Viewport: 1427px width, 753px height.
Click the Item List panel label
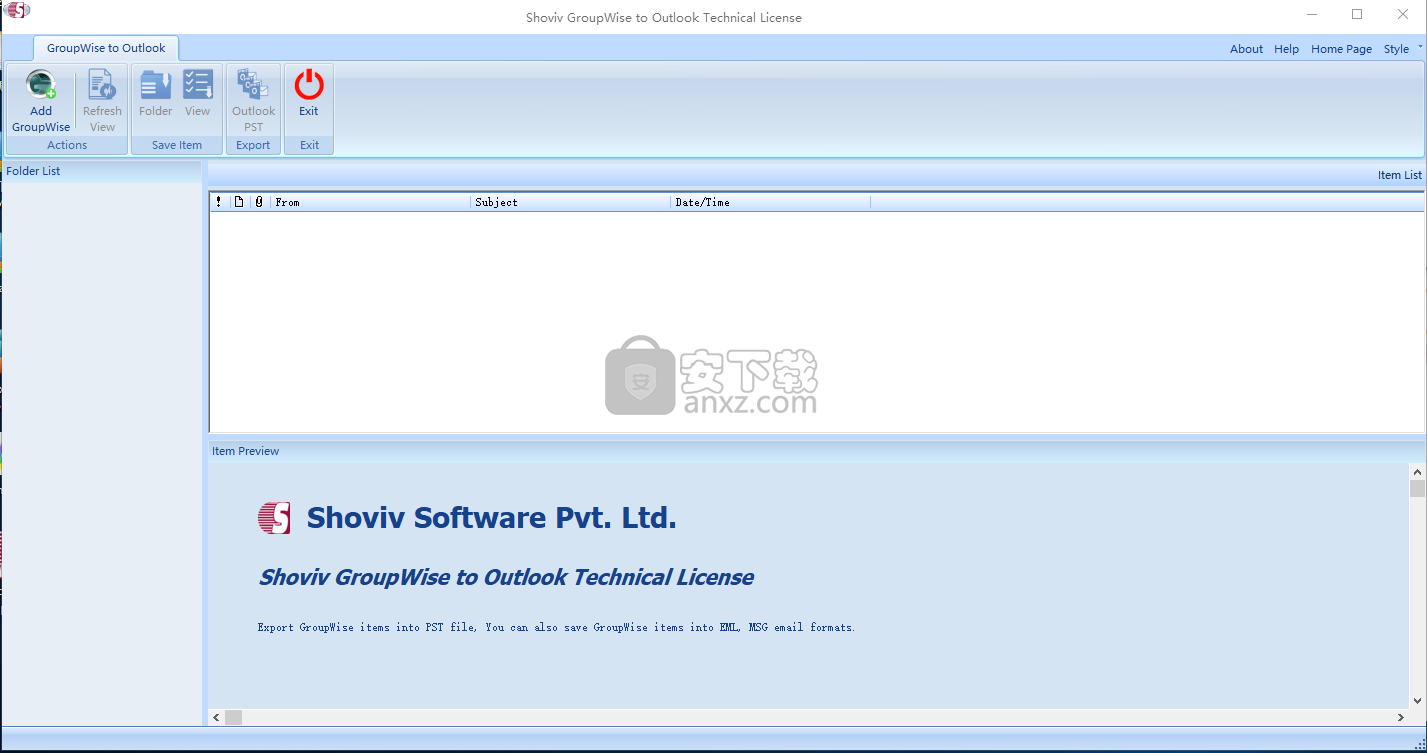point(1399,175)
